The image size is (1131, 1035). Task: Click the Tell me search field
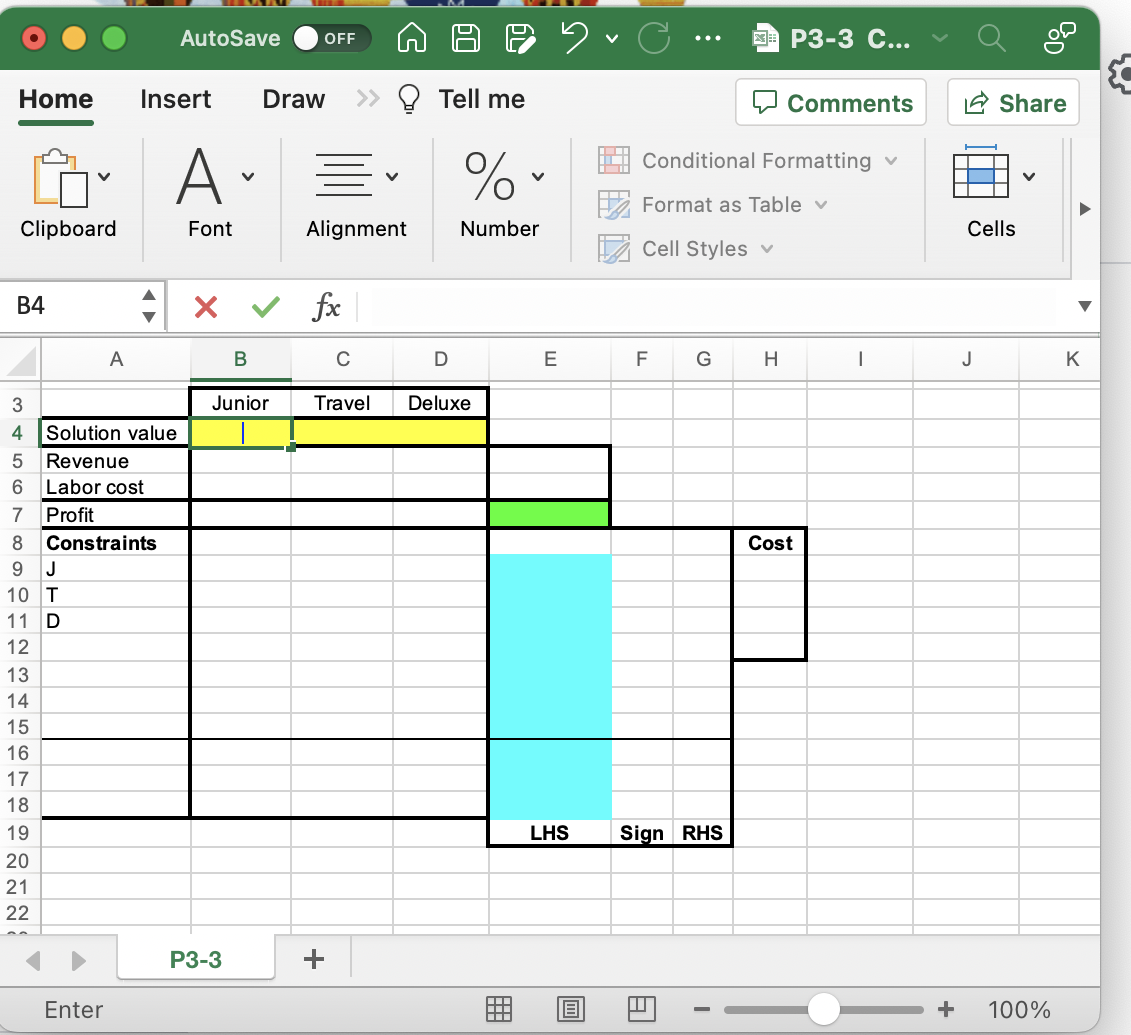click(482, 99)
